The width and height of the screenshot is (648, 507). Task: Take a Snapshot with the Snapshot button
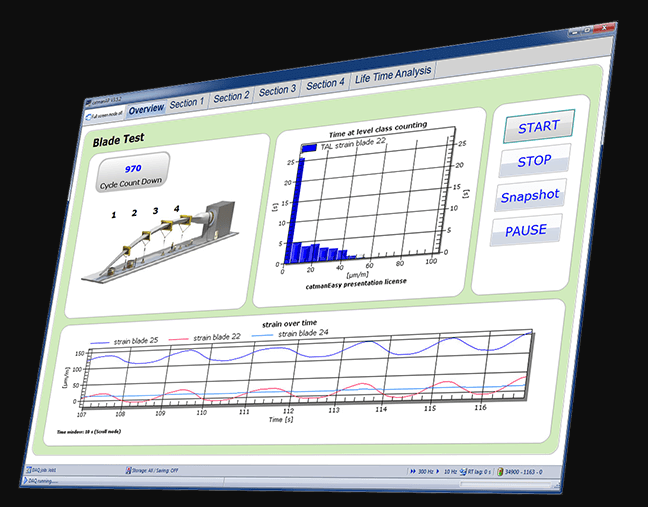point(532,195)
